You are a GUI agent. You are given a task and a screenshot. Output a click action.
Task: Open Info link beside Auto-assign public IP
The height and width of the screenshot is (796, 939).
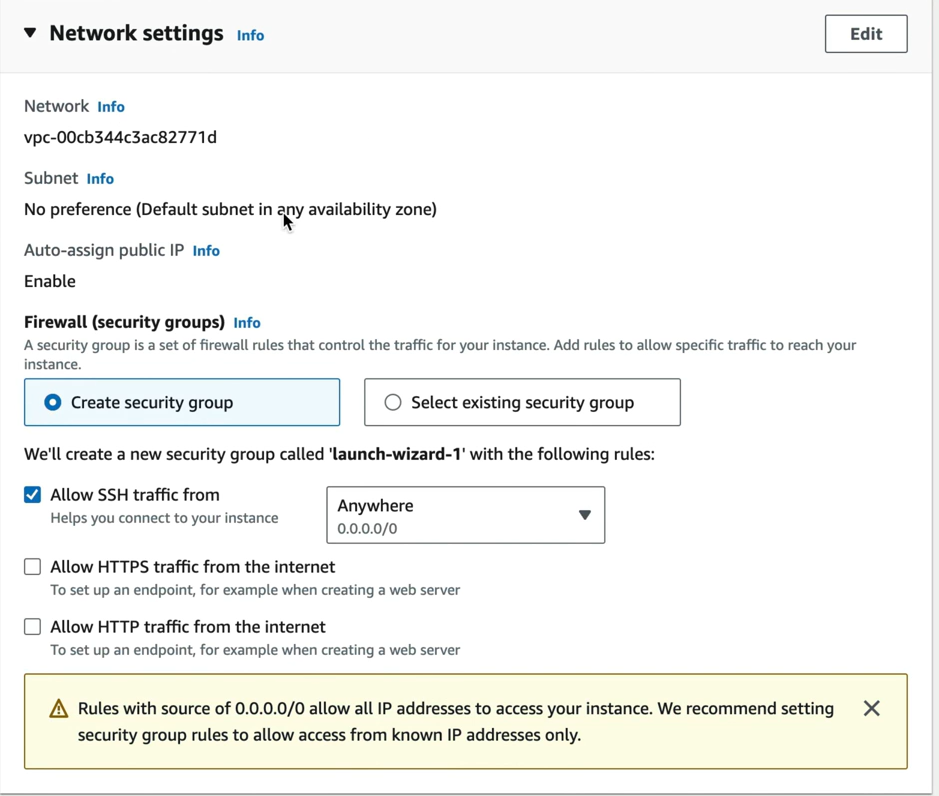pos(206,250)
